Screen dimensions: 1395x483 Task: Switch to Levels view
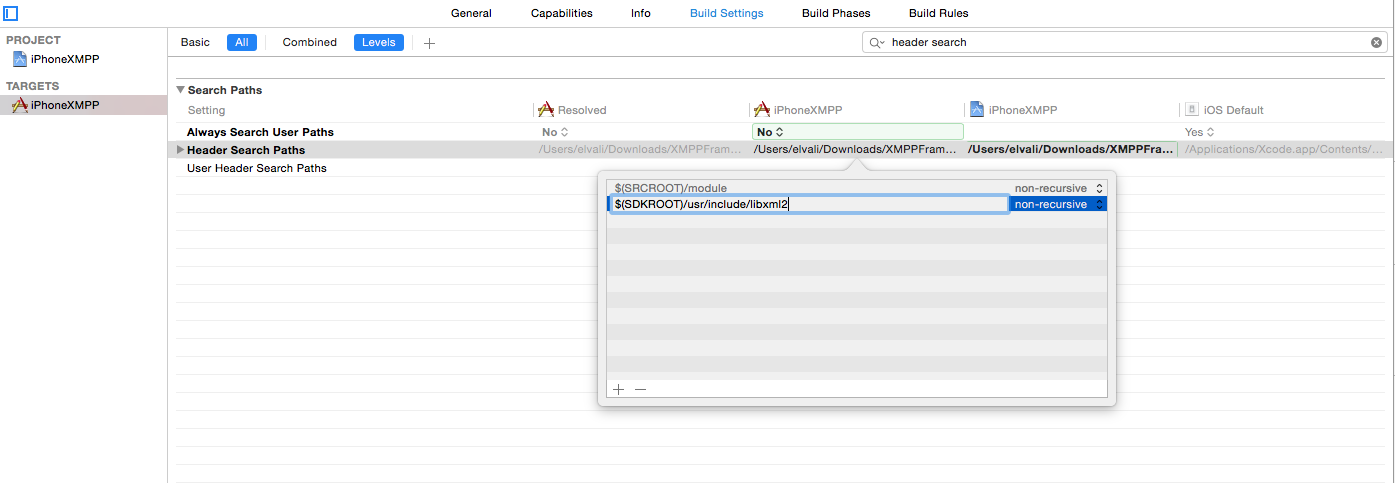pos(378,42)
